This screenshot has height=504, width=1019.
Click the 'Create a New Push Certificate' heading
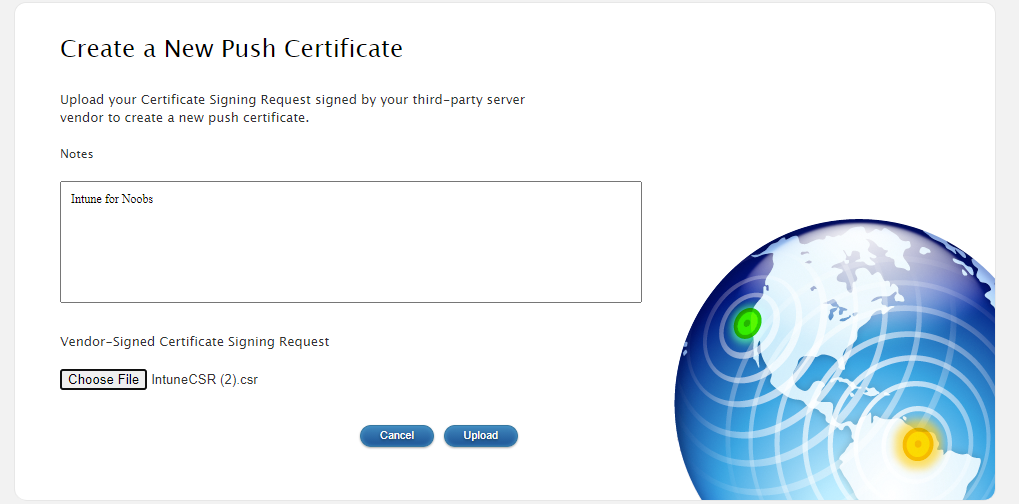coord(231,49)
